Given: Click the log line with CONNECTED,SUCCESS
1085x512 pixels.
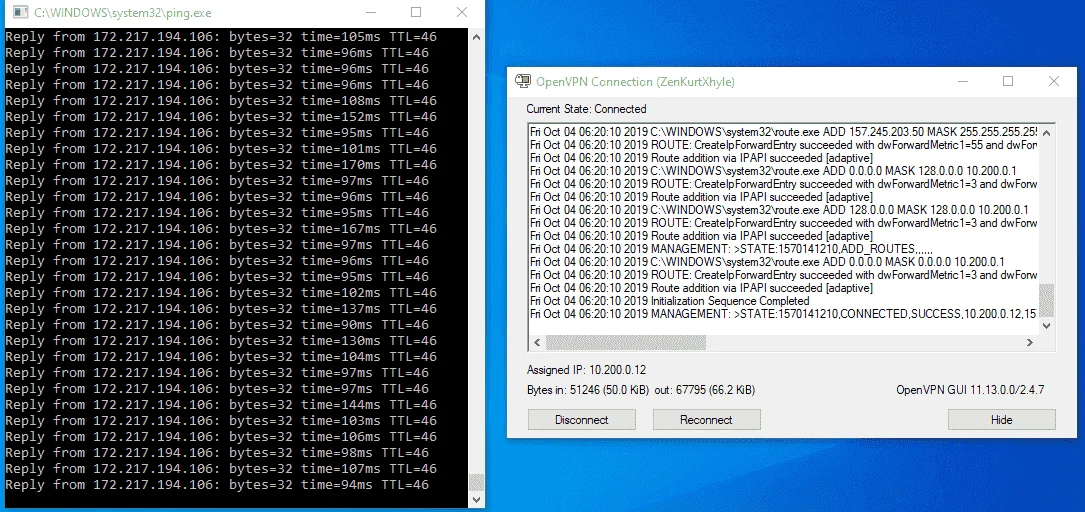Looking at the screenshot, I should coord(783,314).
